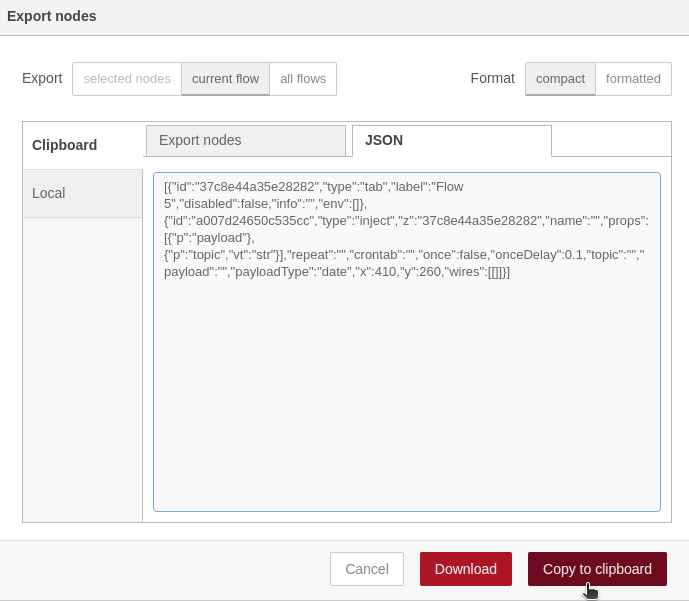Click the first line of JSON text
Viewport: 689px width, 601px height.
point(314,187)
